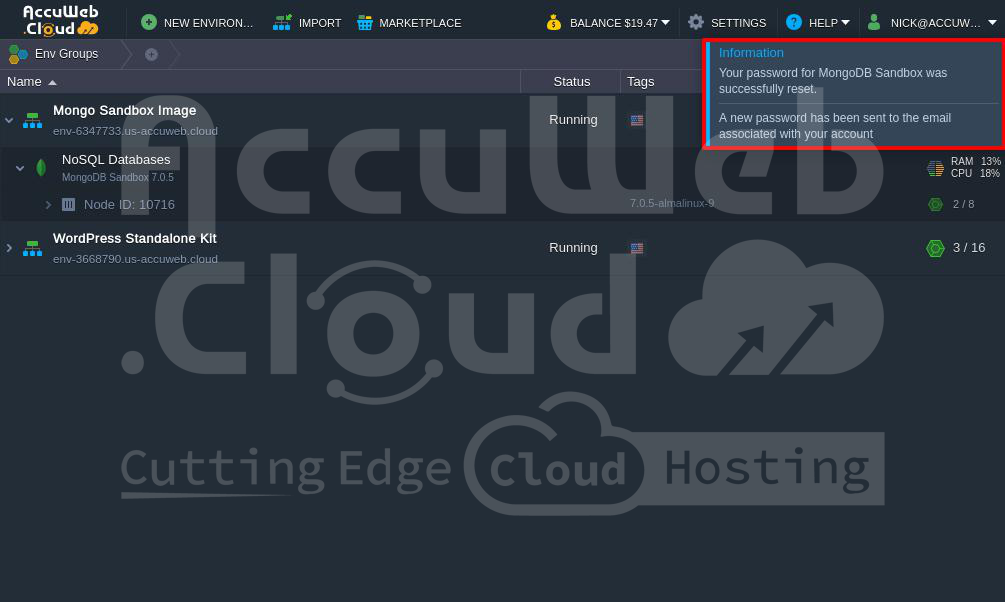Collapse the Mongo Sandbox Image environment
Screen dimensions: 1005x602
pos(9,120)
